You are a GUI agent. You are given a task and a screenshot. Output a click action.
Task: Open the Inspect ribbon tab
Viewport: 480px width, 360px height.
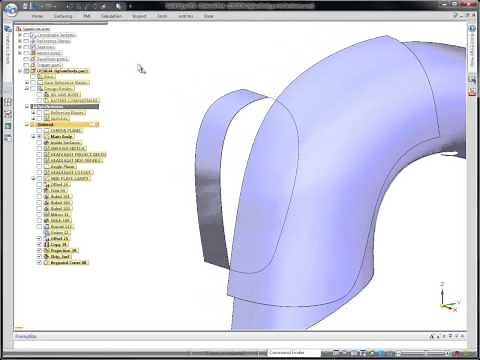pyautogui.click(x=139, y=16)
